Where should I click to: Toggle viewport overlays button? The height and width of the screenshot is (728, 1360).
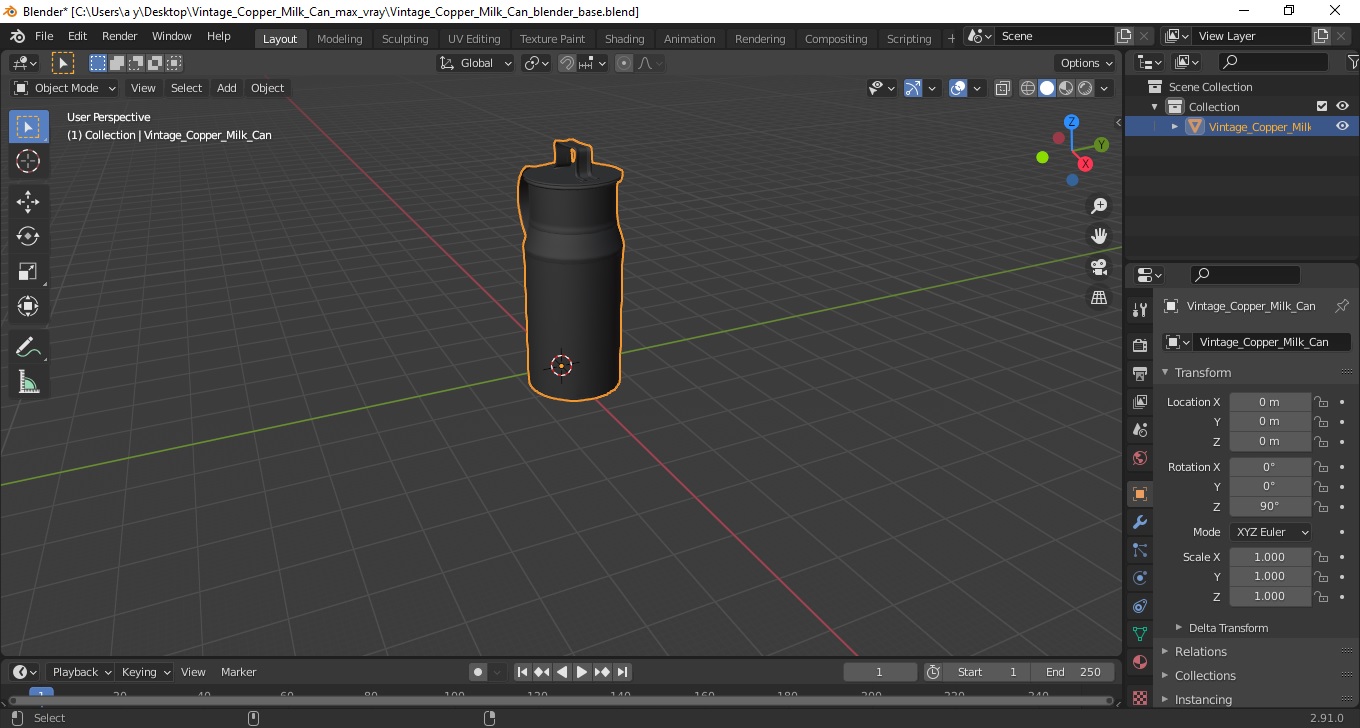pos(958,88)
